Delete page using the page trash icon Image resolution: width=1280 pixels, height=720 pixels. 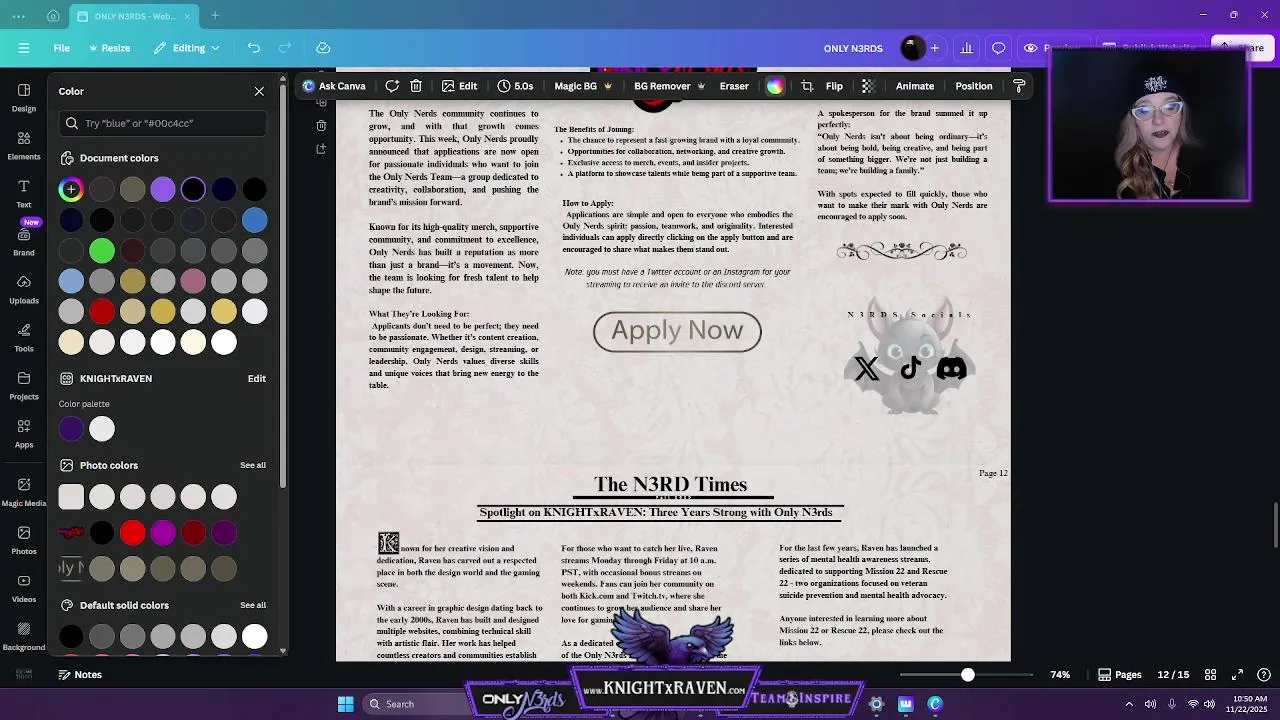pyautogui.click(x=321, y=125)
